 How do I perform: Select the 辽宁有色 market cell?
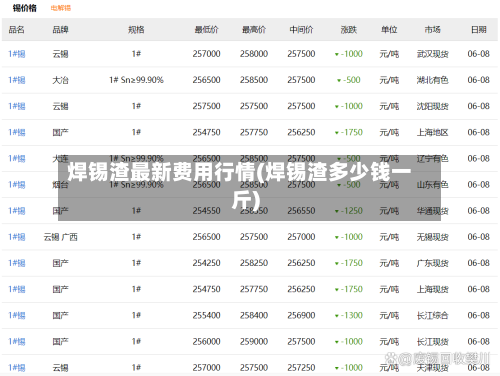pyautogui.click(x=432, y=158)
